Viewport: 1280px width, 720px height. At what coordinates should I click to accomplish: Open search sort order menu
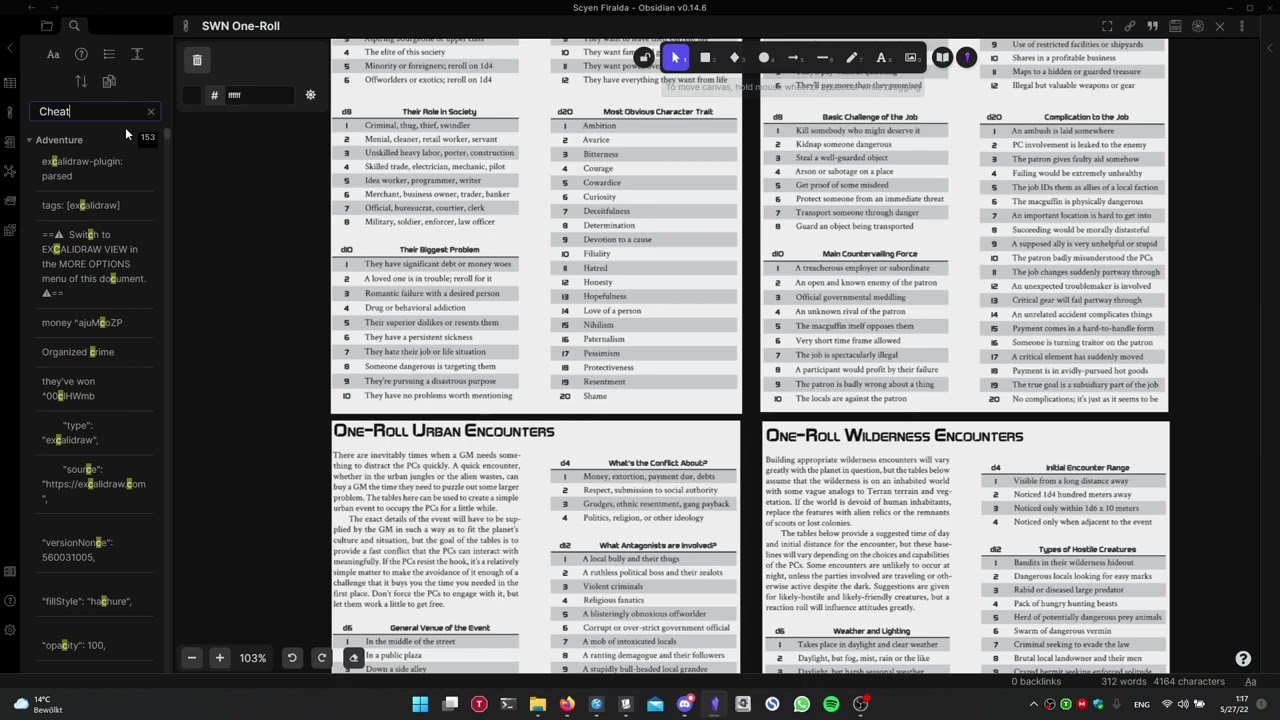tap(81, 81)
